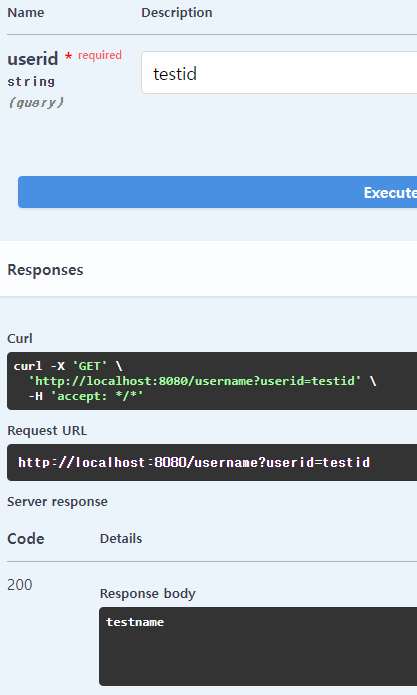
Task: Click the Response body label
Action: (148, 593)
